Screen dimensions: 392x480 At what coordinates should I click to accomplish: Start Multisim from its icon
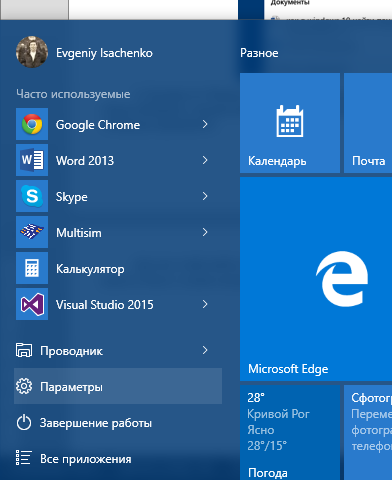(x=32, y=232)
